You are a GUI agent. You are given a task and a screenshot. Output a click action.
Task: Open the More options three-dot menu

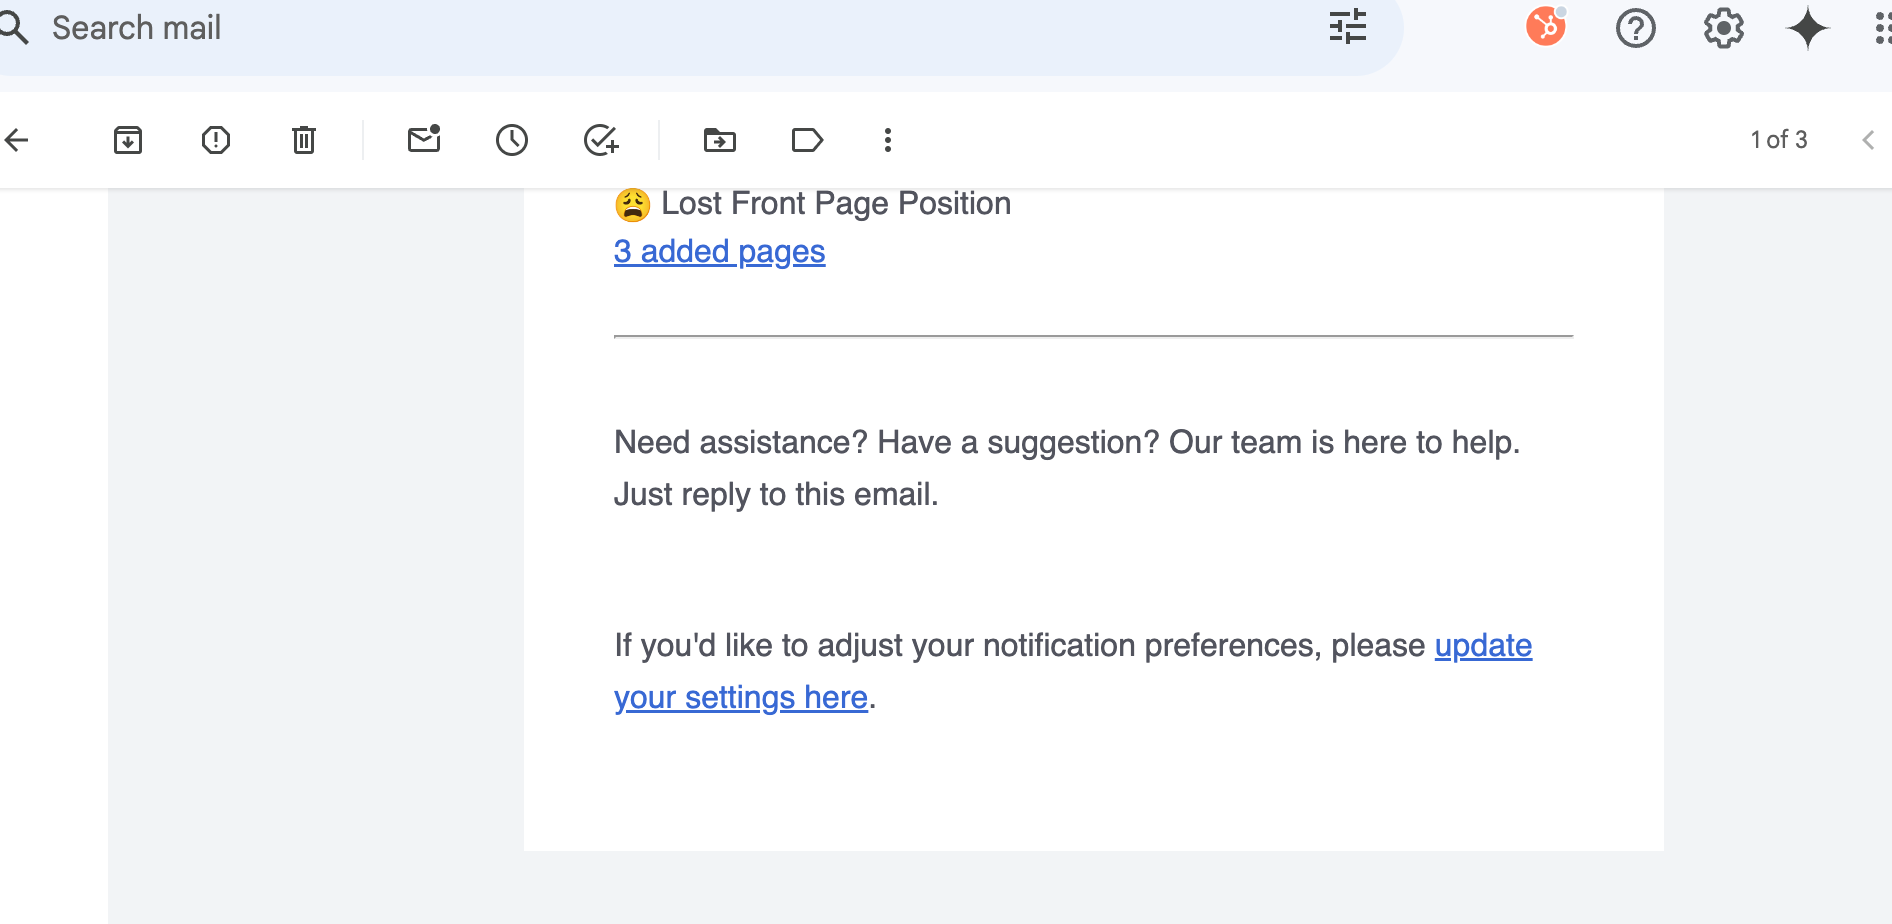click(888, 140)
